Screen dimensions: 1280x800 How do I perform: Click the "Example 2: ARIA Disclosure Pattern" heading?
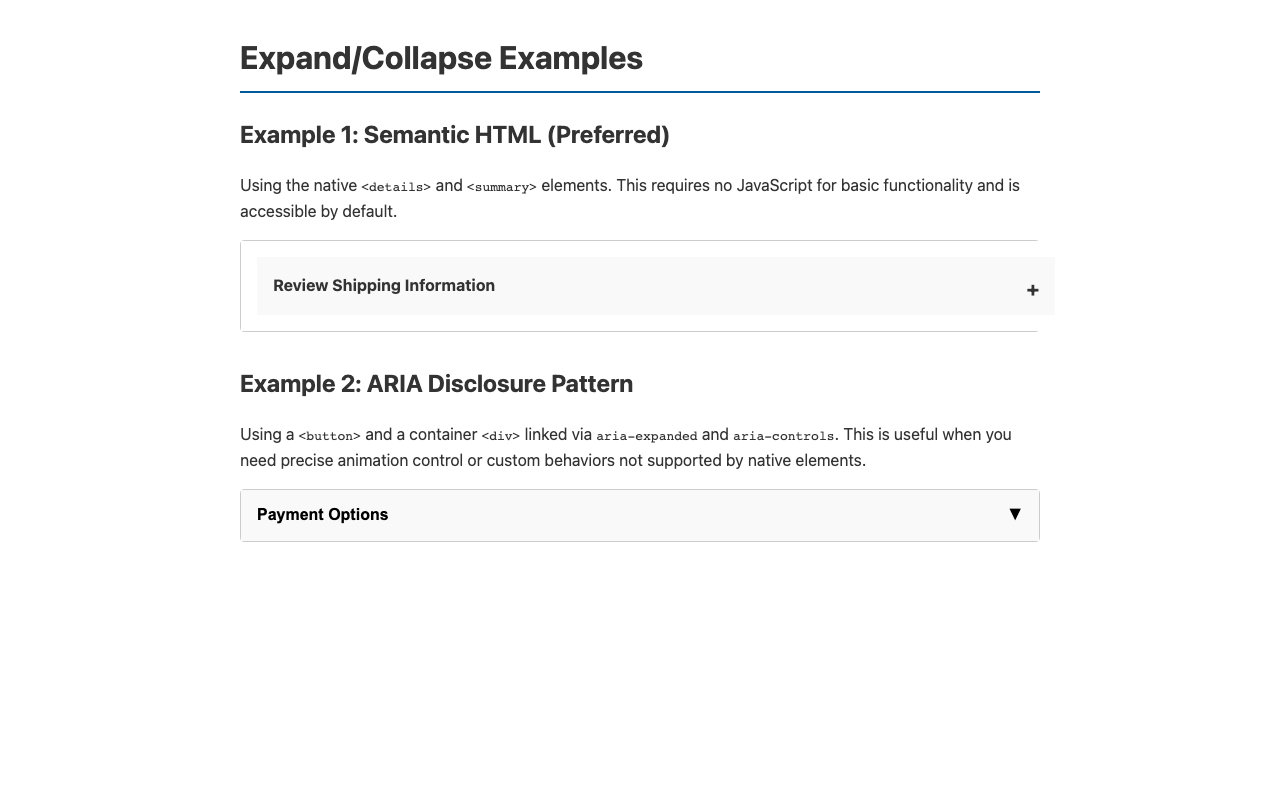pos(436,384)
